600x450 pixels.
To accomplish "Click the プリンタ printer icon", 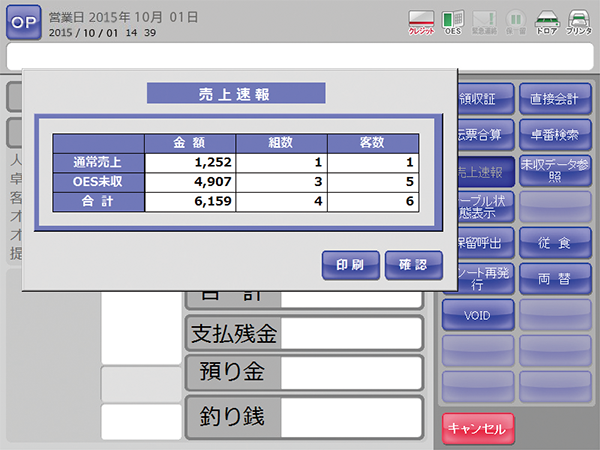I will click(579, 23).
